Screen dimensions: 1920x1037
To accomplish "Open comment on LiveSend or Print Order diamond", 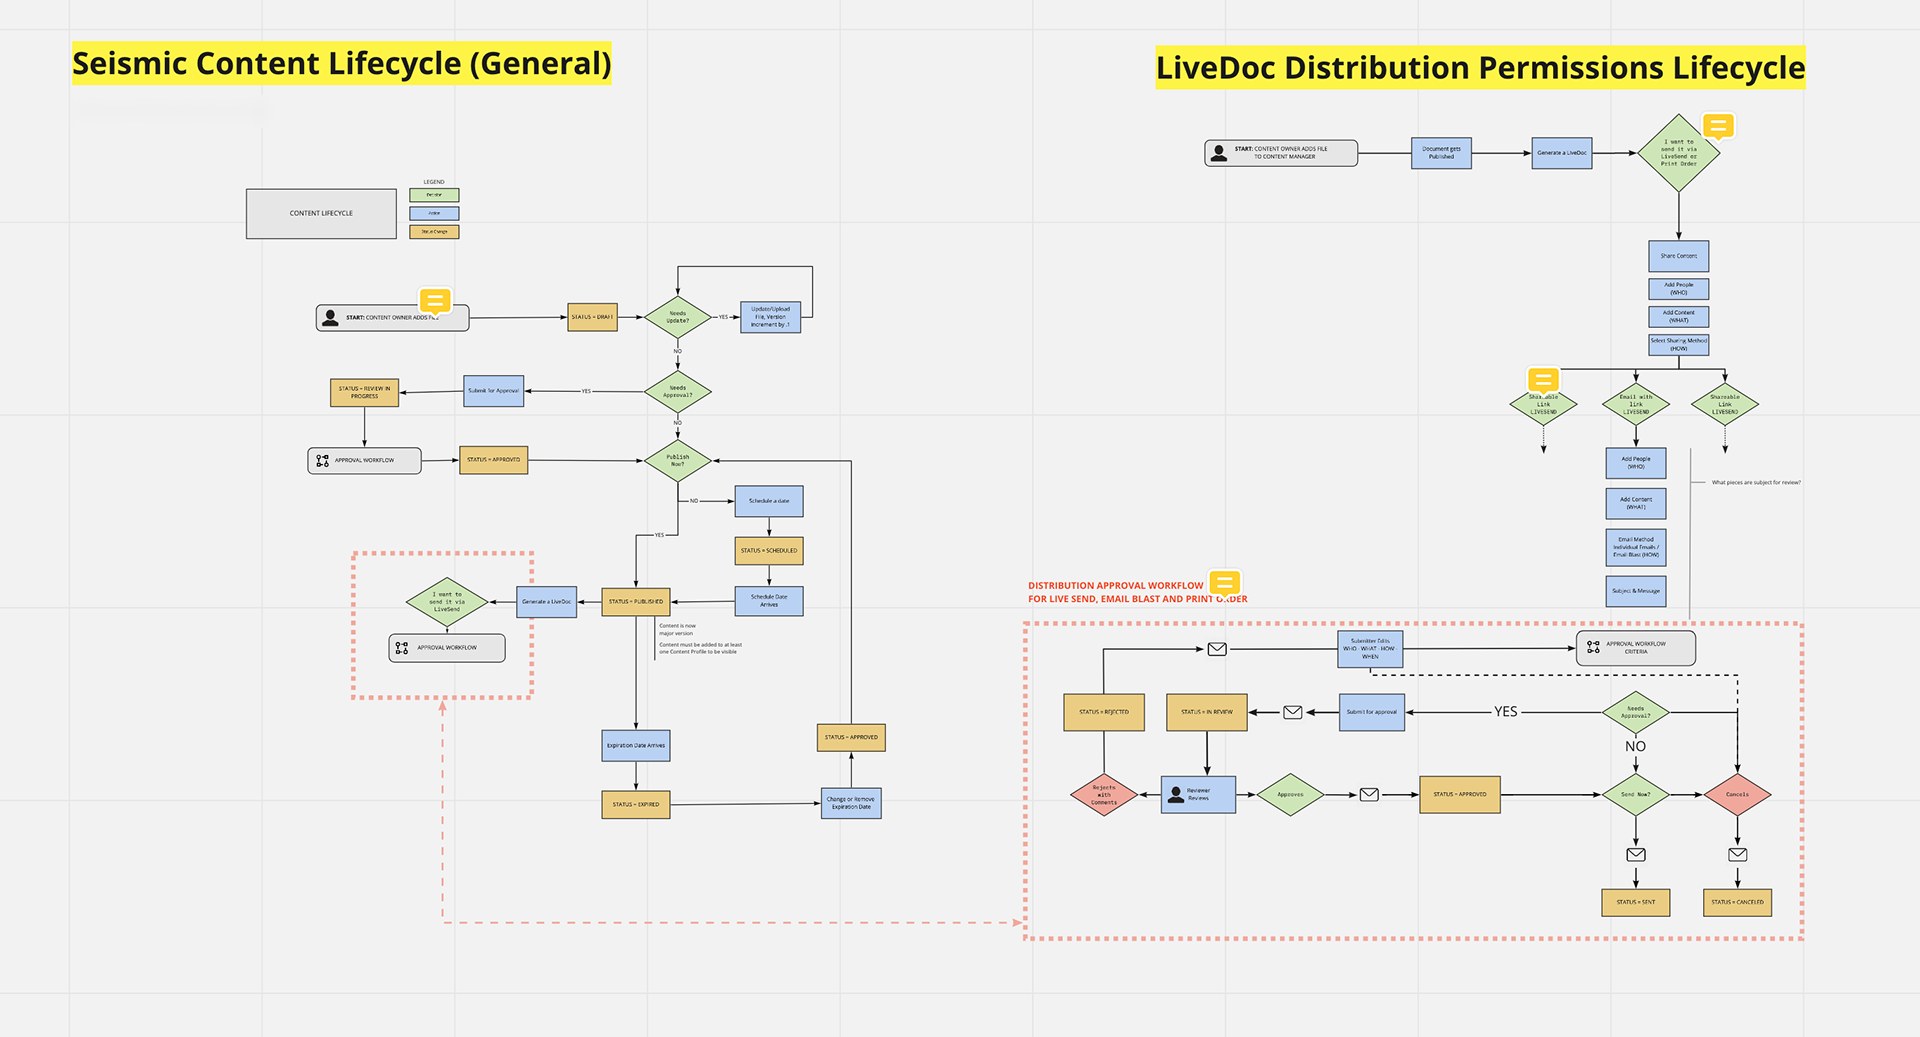I will tap(1718, 126).
